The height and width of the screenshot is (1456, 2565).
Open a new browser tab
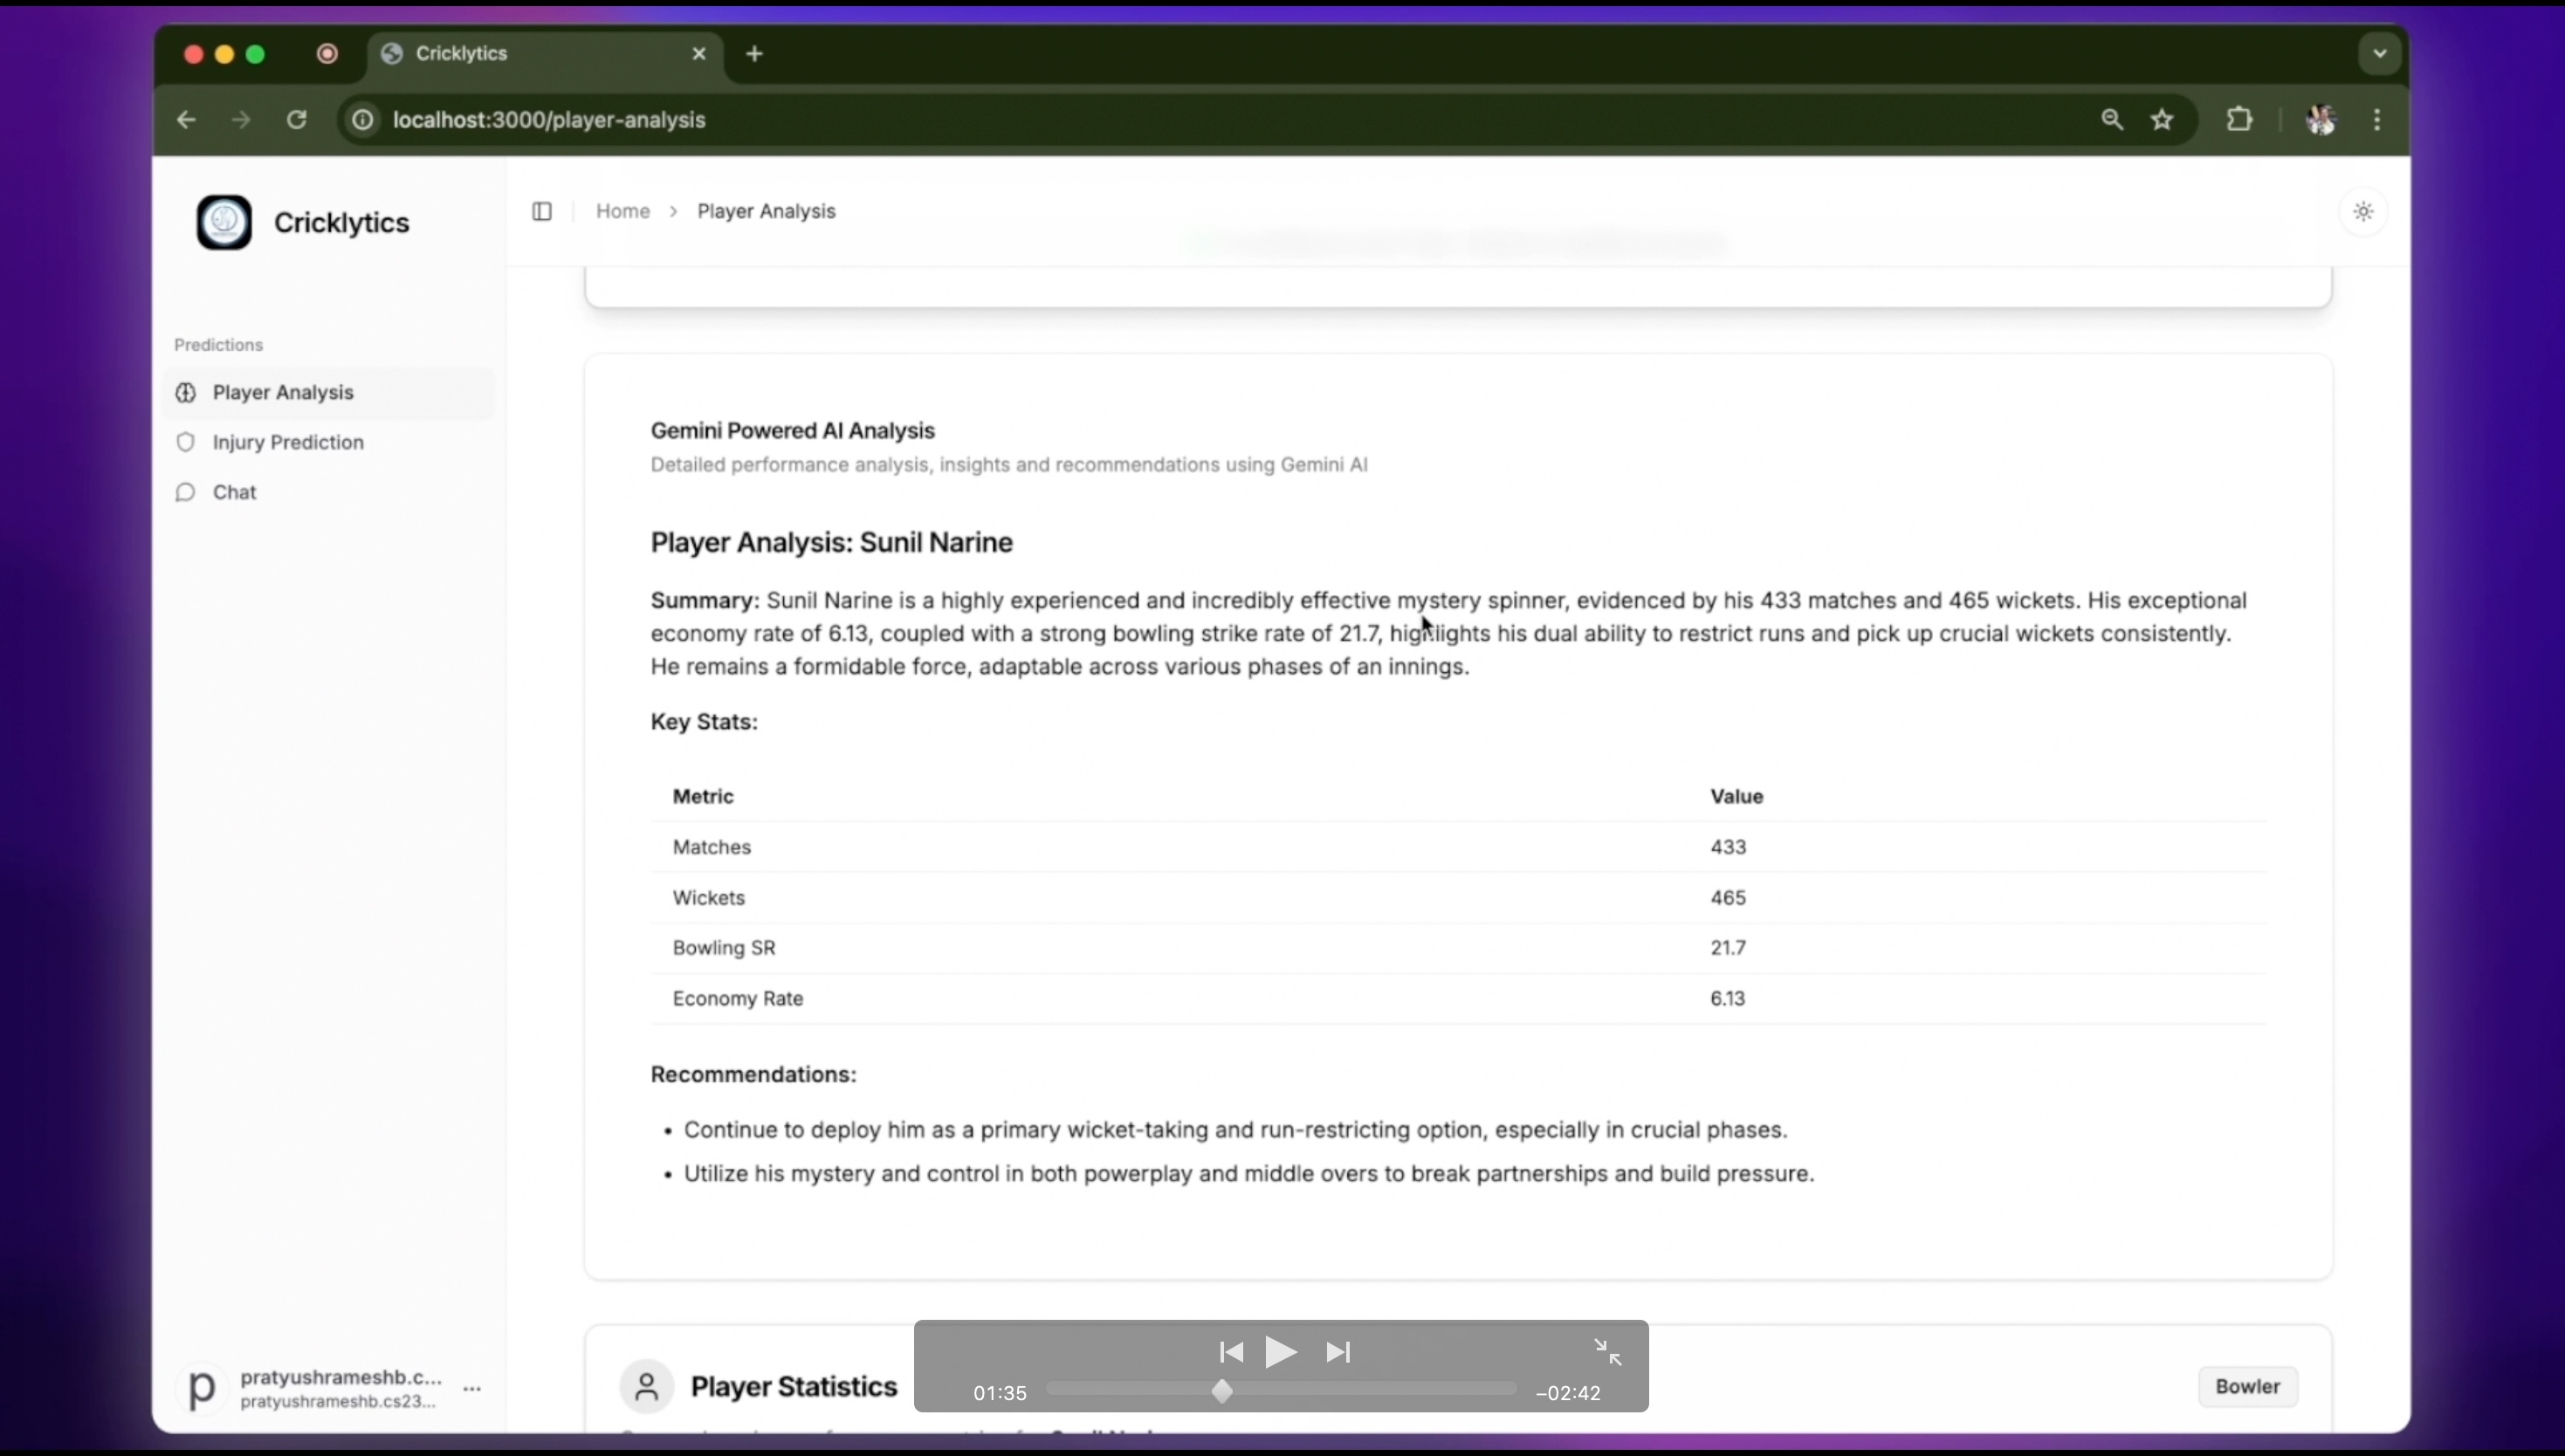click(755, 54)
